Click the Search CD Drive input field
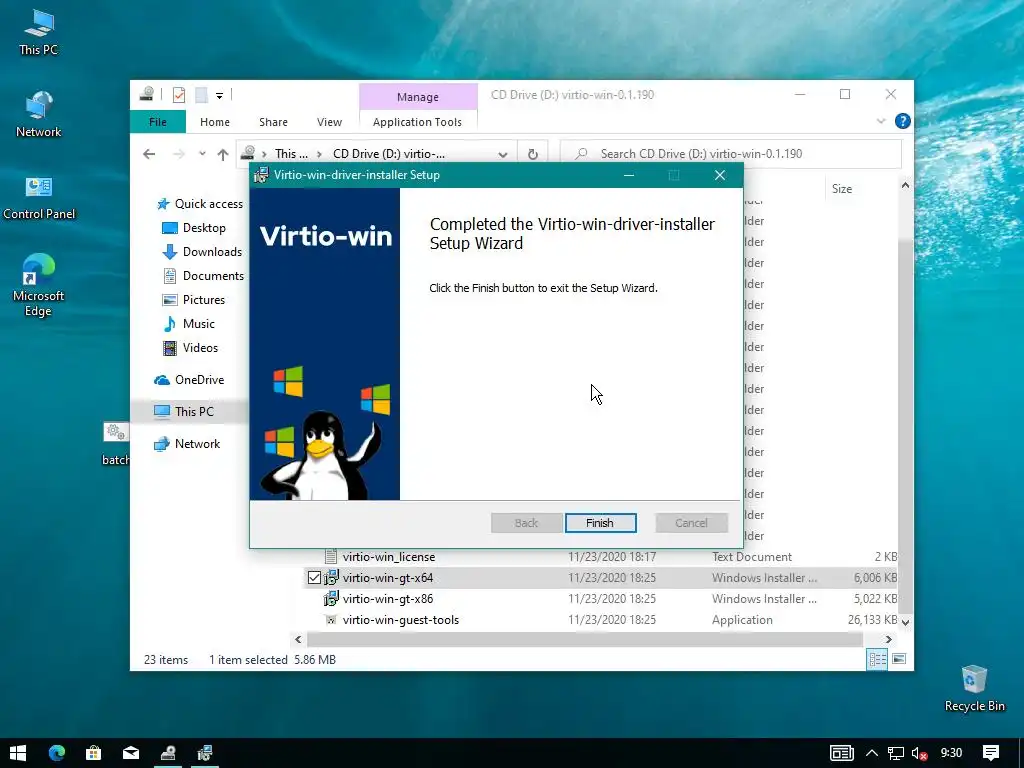This screenshot has height=768, width=1024. (x=731, y=154)
